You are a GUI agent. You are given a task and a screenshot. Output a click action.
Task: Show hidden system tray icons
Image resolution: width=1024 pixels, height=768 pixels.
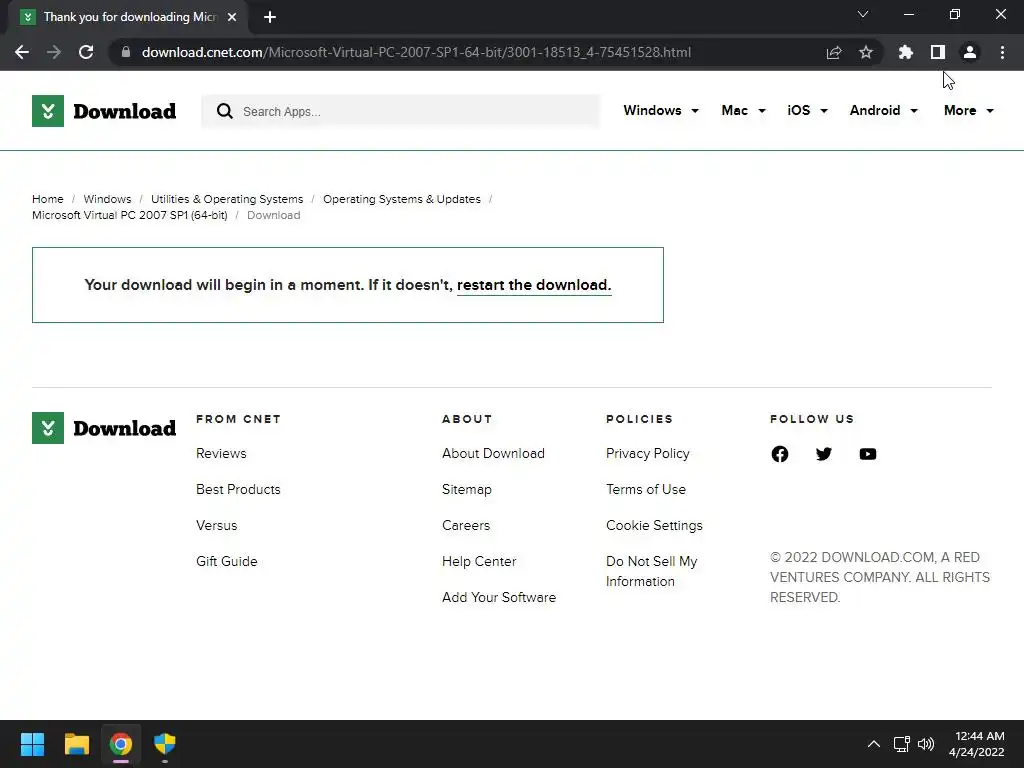point(873,744)
